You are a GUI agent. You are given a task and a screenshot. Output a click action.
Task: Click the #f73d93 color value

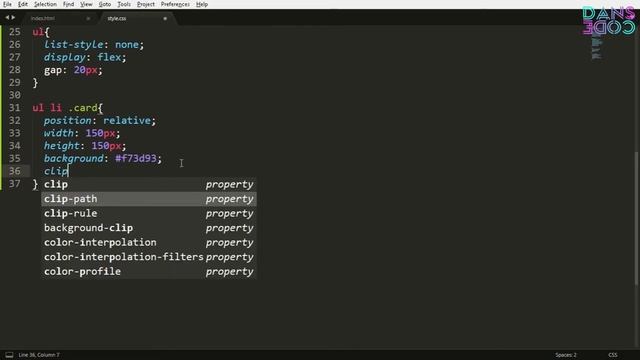(x=136, y=158)
